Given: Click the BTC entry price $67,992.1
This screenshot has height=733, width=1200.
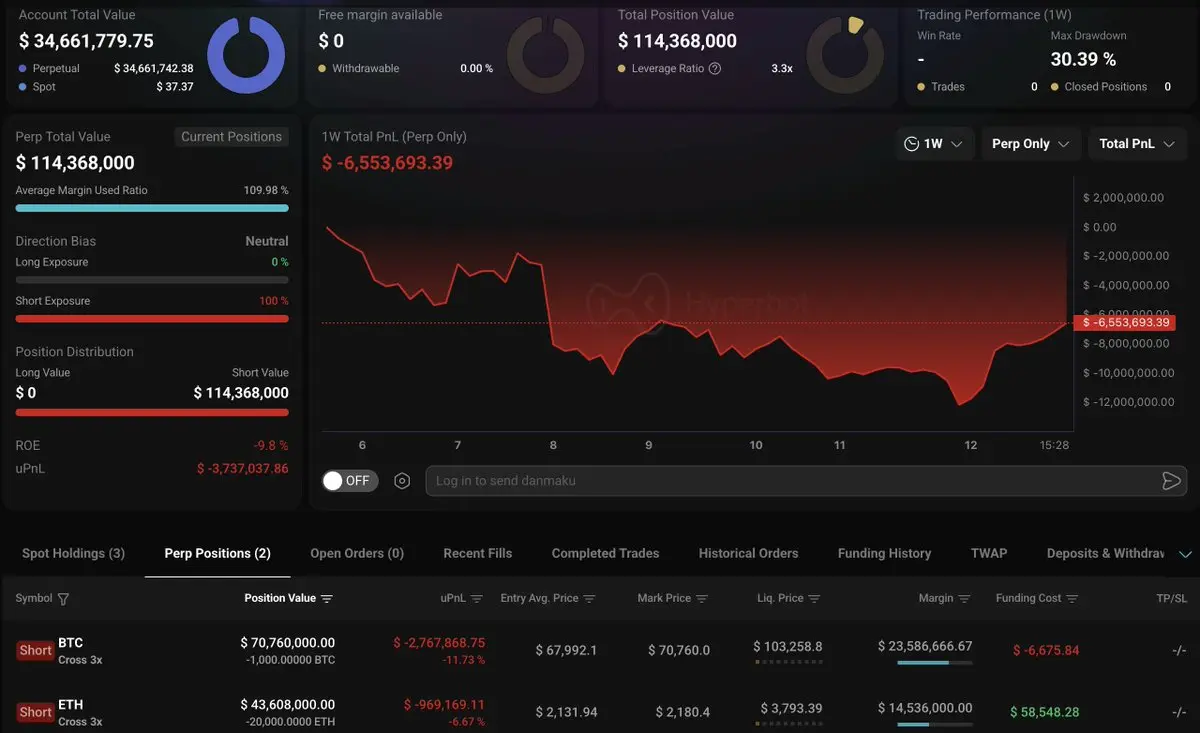Looking at the screenshot, I should point(566,650).
